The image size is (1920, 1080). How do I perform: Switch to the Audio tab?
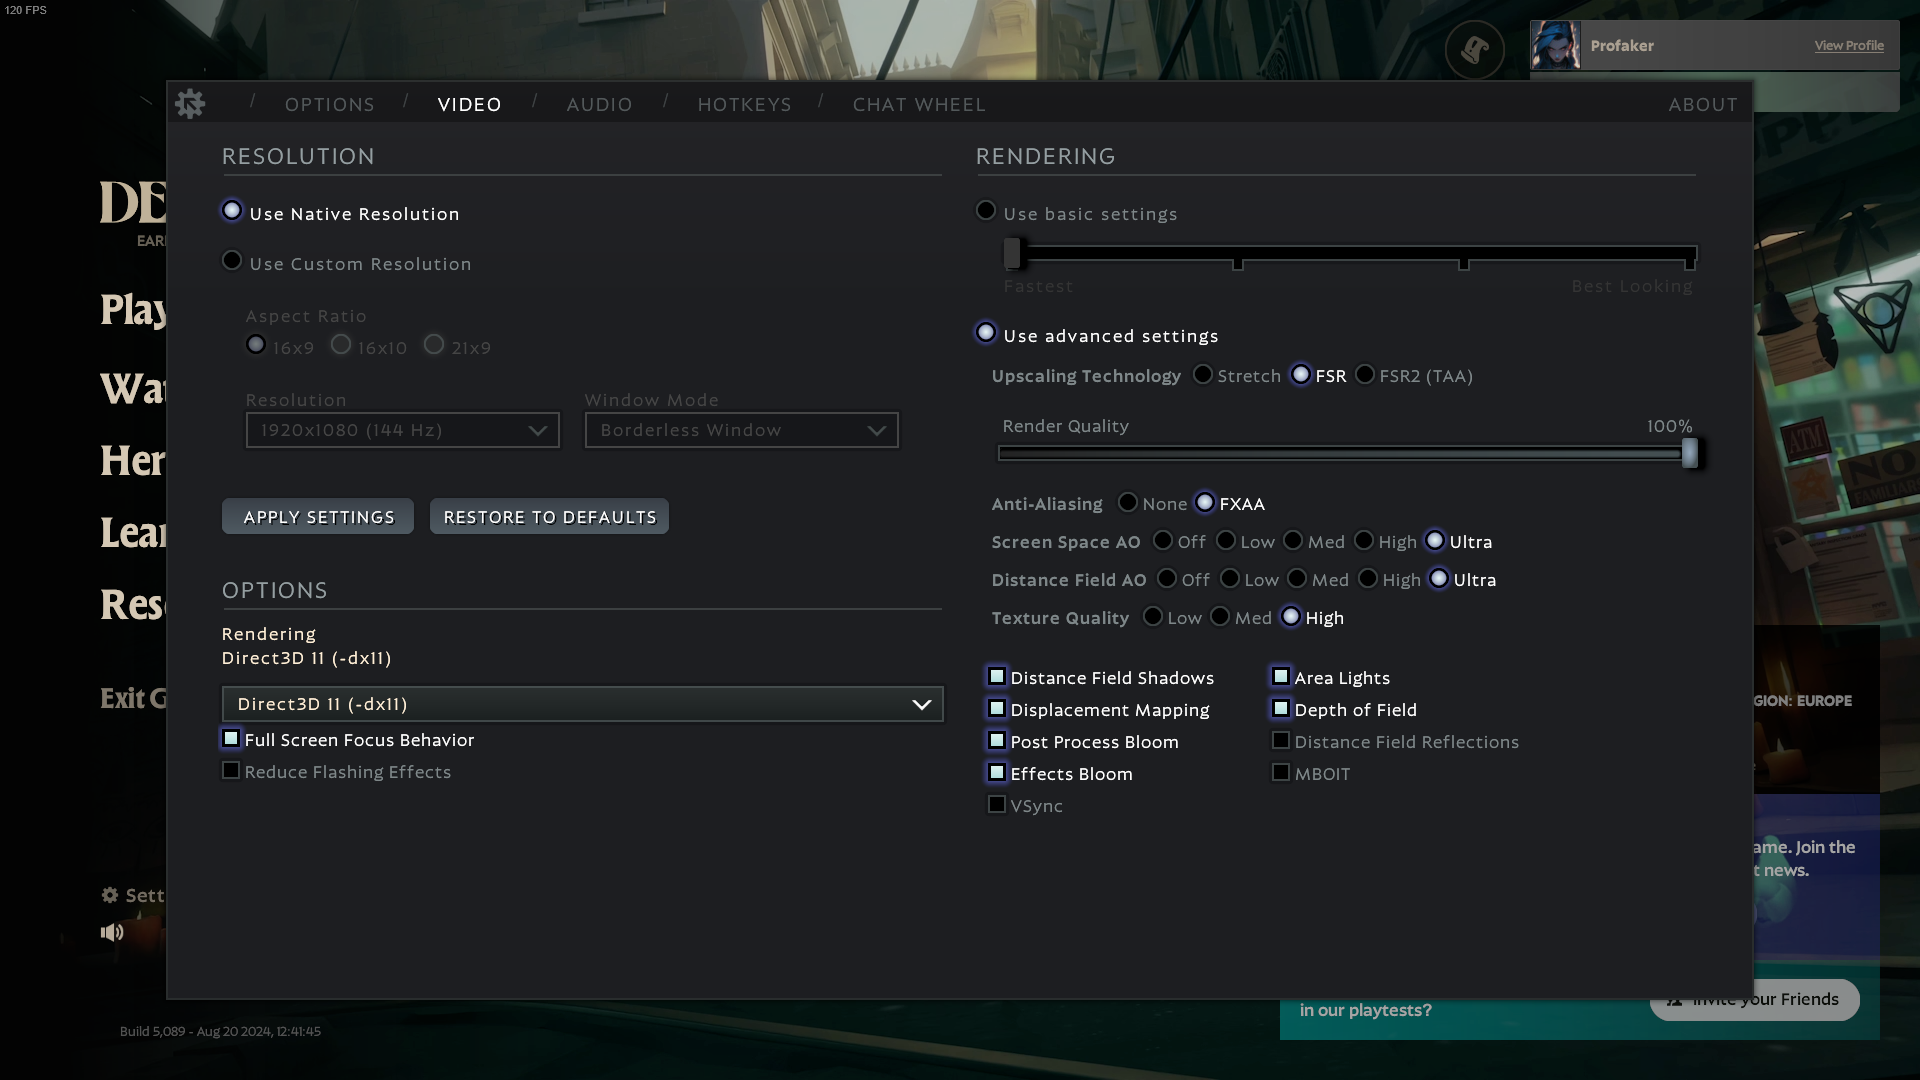tap(599, 104)
